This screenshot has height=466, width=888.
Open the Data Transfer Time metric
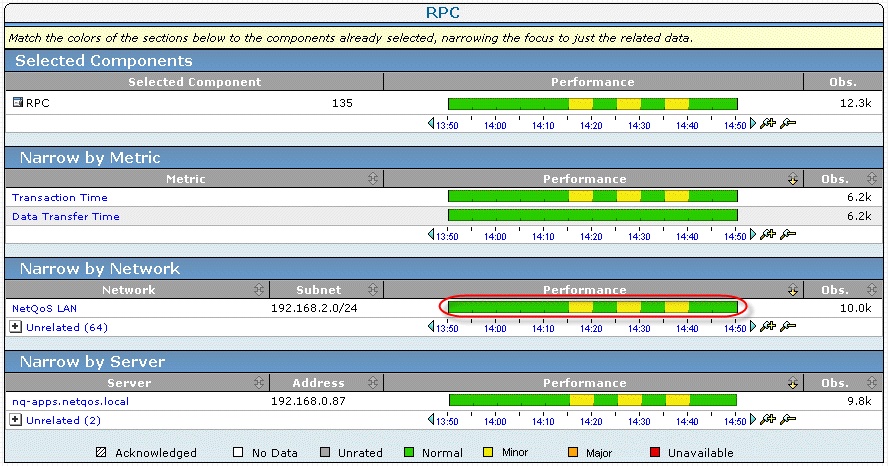[66, 216]
